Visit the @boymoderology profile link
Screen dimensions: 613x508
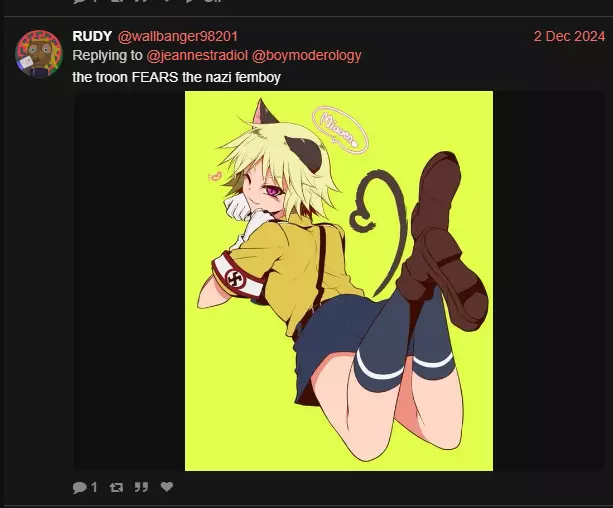click(x=306, y=56)
